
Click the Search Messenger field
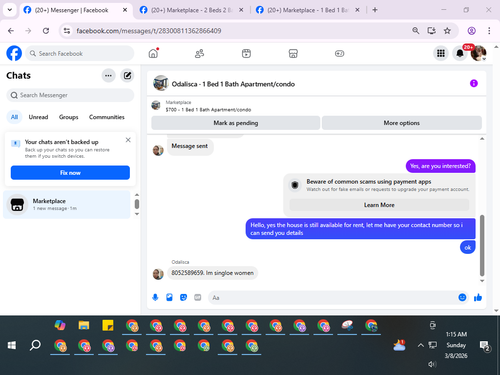click(x=70, y=95)
